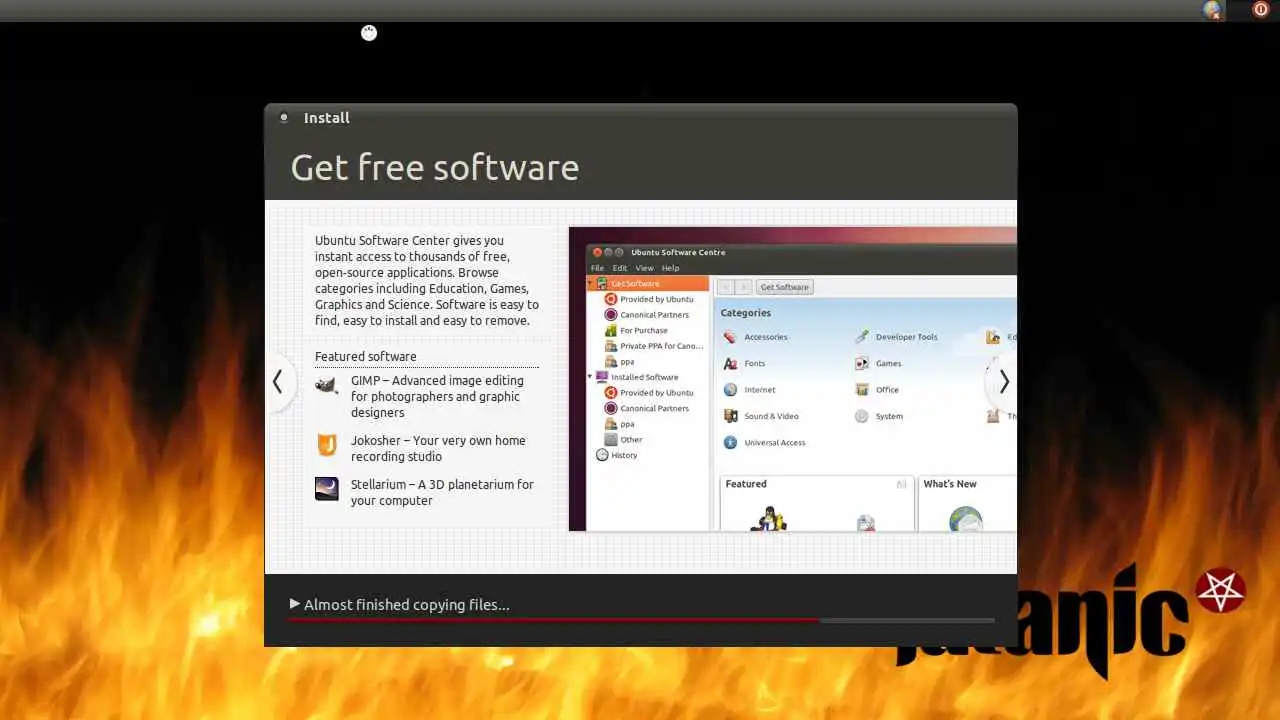Open View menu in Software Centre screenshot
The width and height of the screenshot is (1280, 720).
[644, 268]
